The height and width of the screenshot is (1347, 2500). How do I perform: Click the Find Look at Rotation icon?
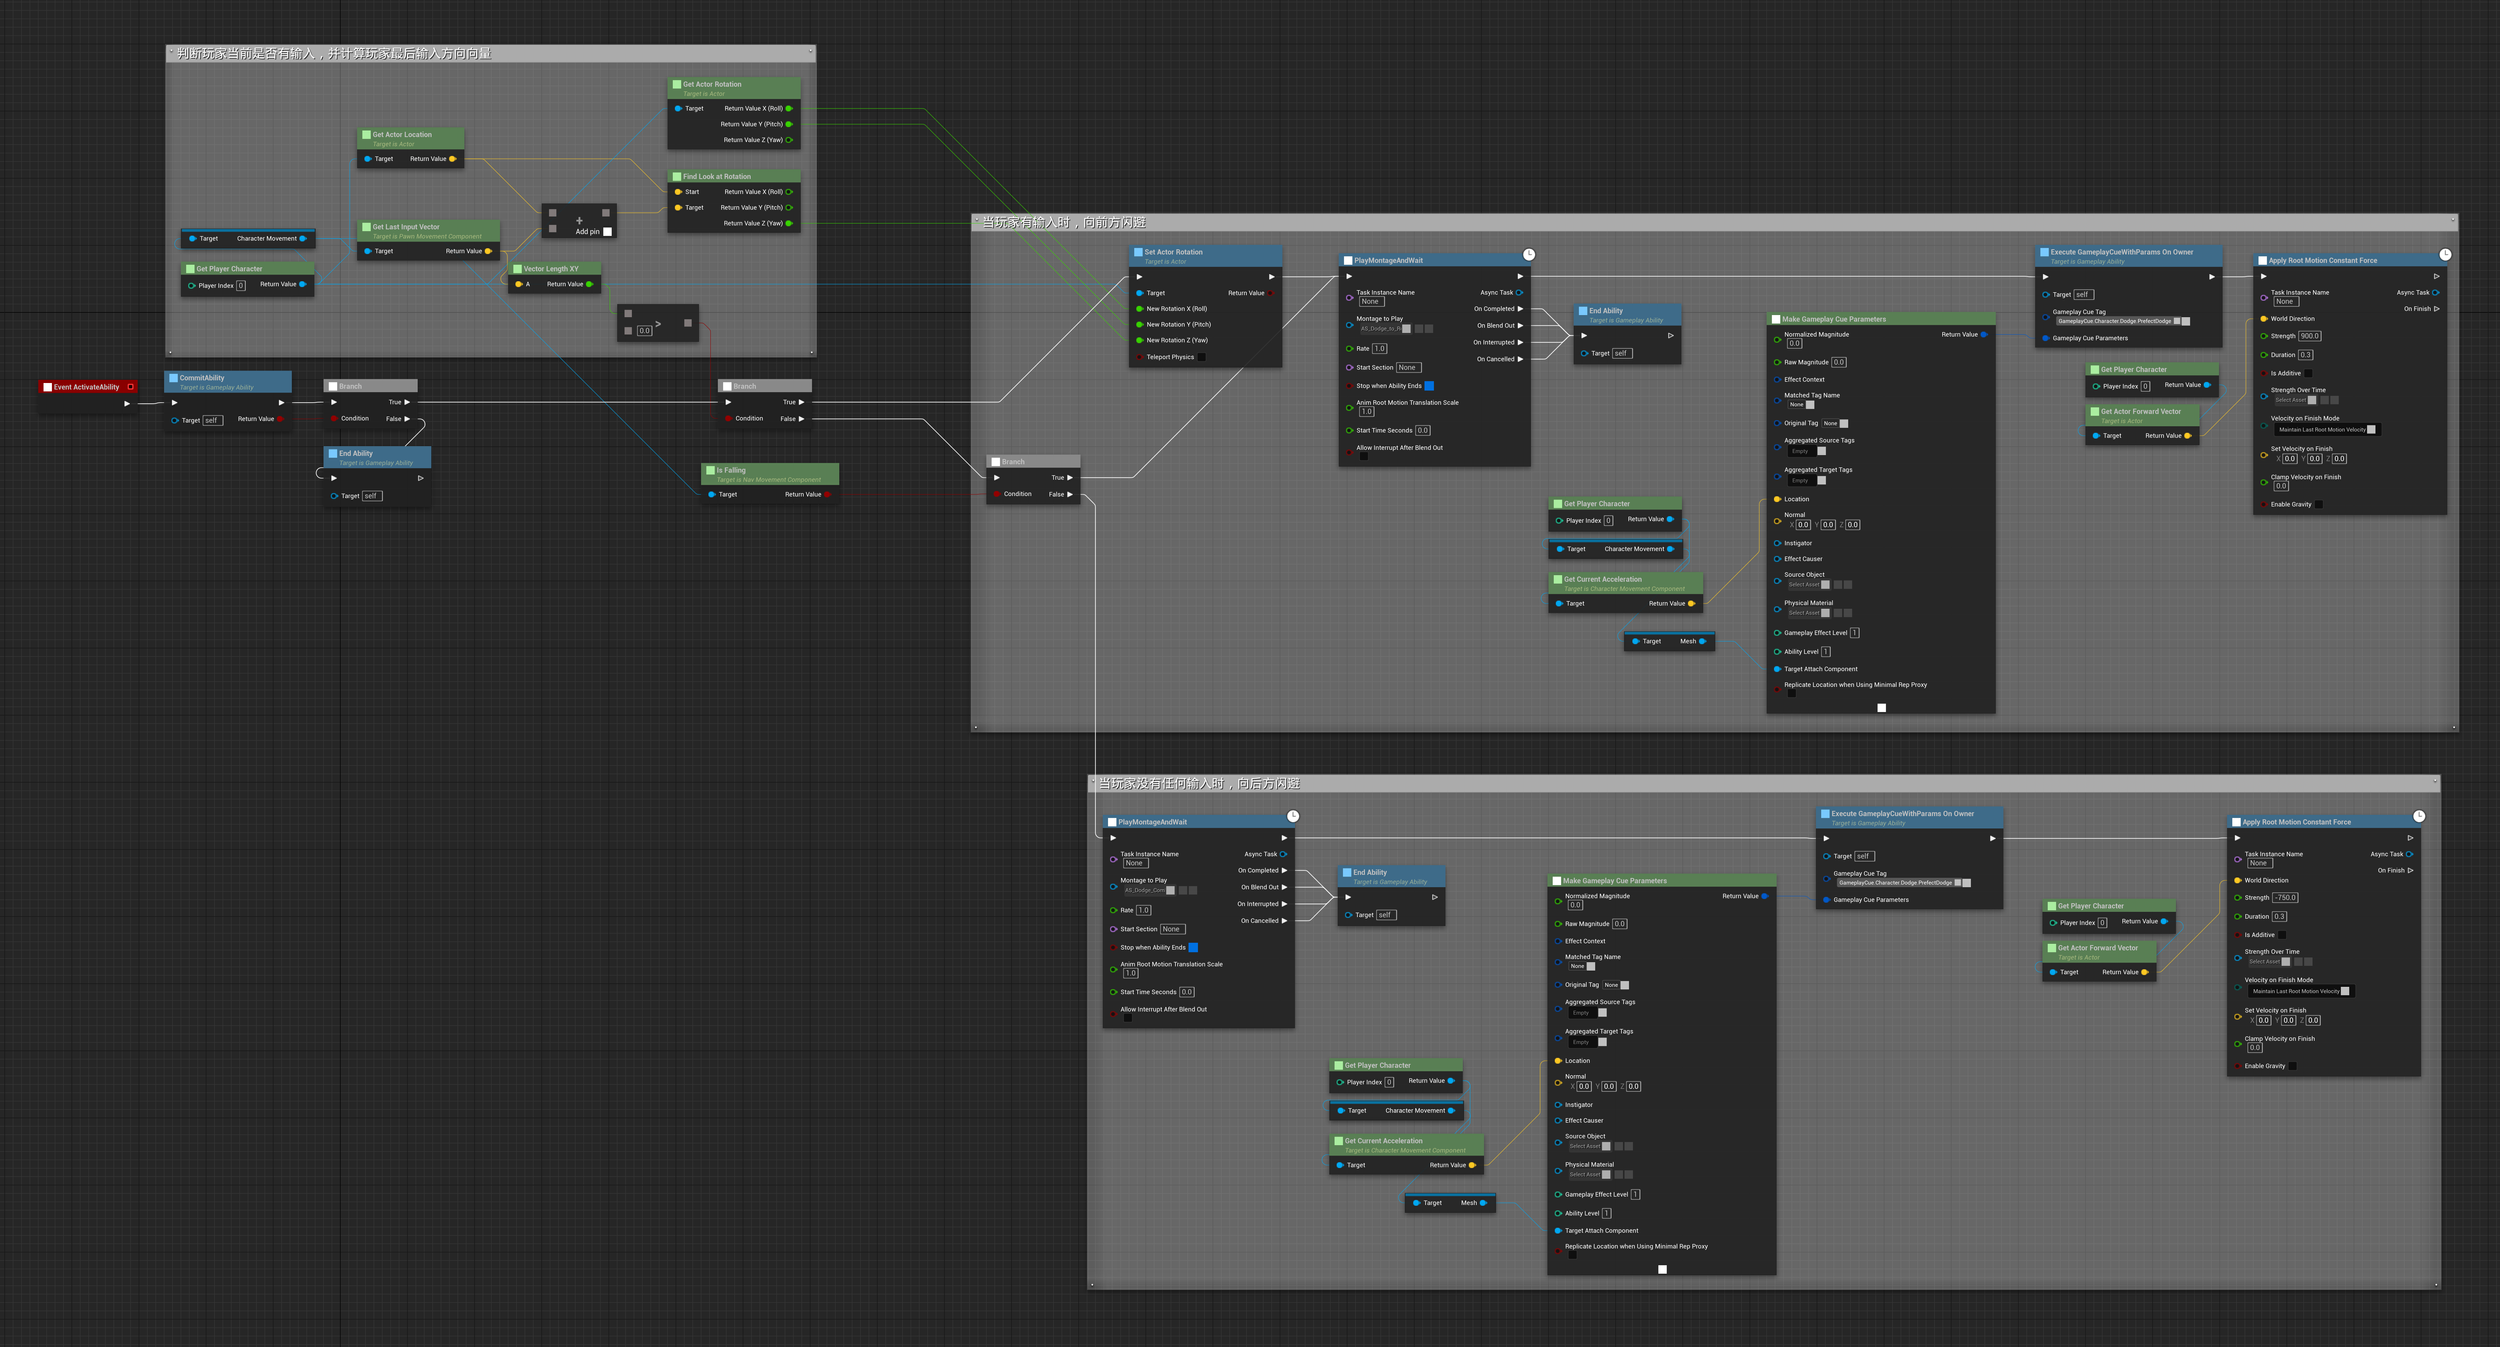tap(677, 176)
